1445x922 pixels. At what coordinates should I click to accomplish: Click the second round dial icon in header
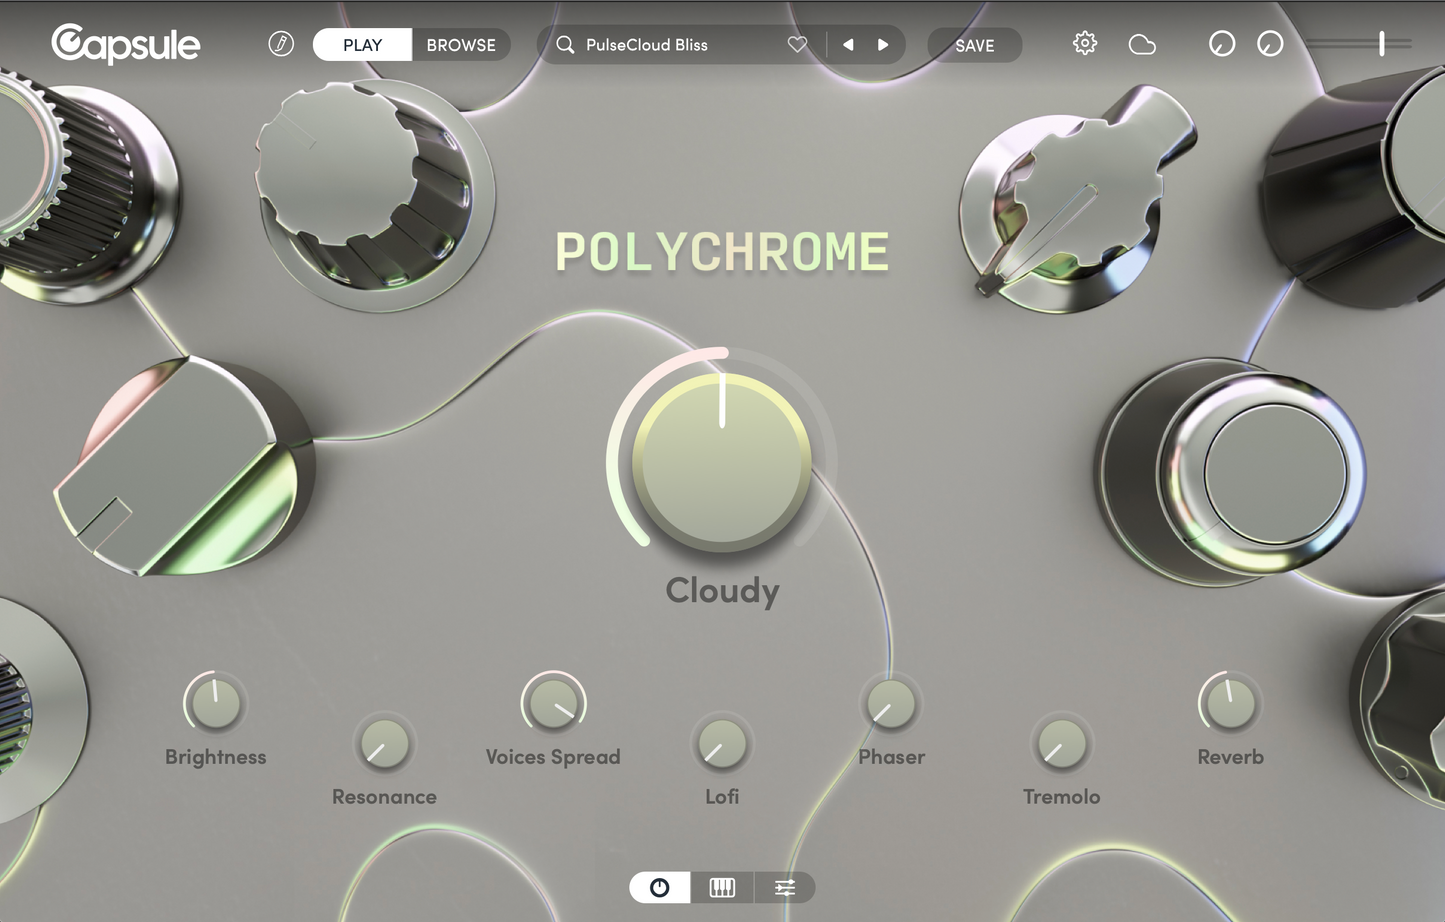click(x=1270, y=44)
